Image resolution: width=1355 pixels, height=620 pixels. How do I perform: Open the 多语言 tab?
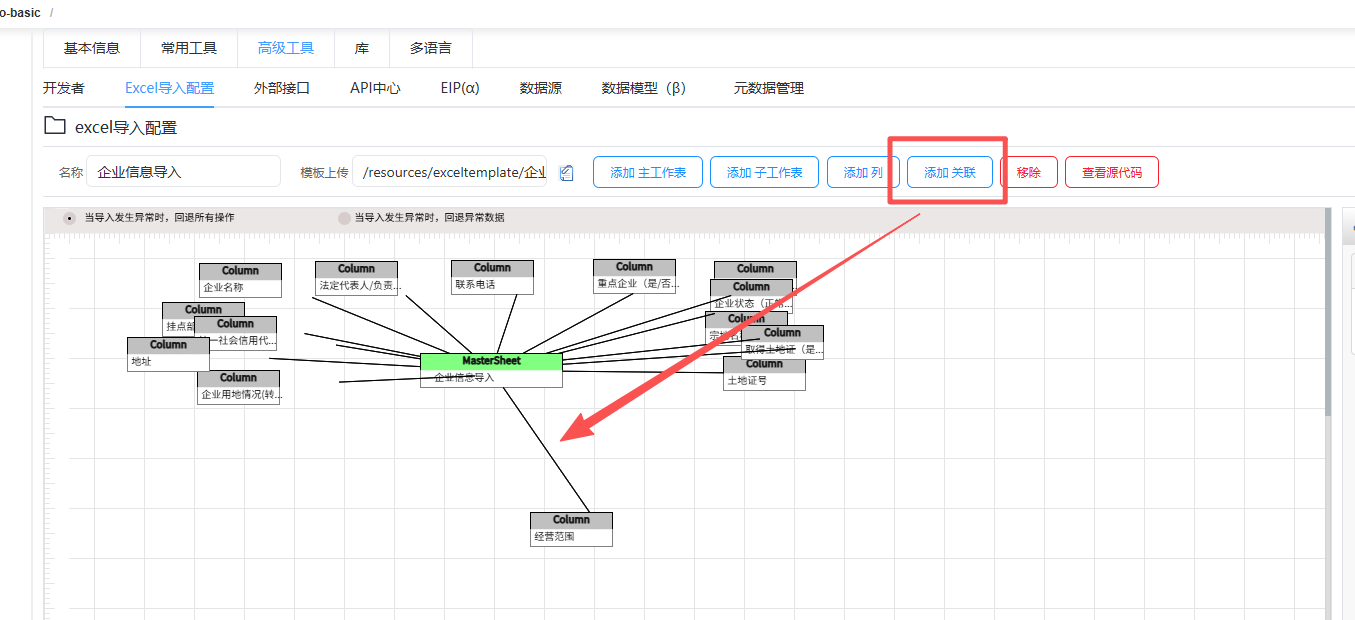[430, 48]
